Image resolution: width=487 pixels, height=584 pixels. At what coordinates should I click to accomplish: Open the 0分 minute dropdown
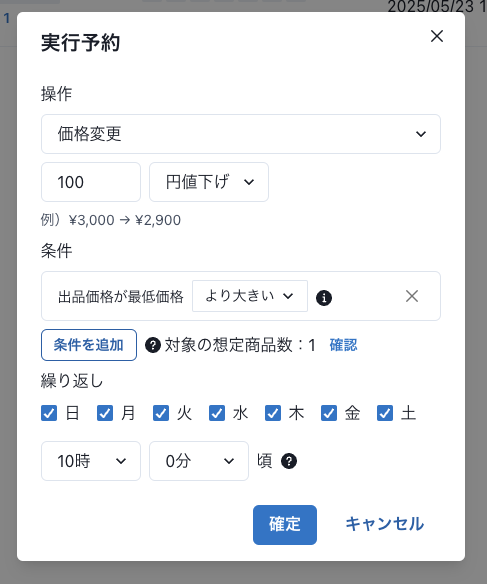(199, 461)
